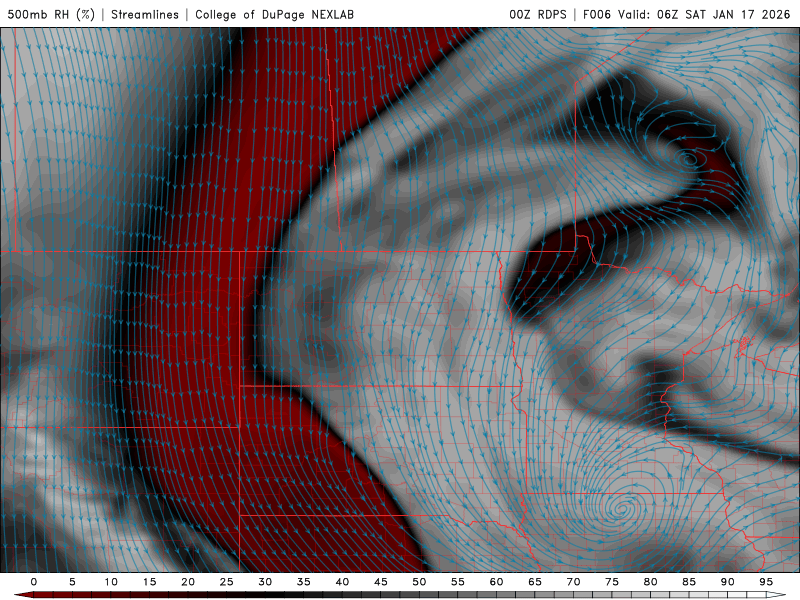
Task: Click the colorbar label "10"
Action: (x=111, y=582)
